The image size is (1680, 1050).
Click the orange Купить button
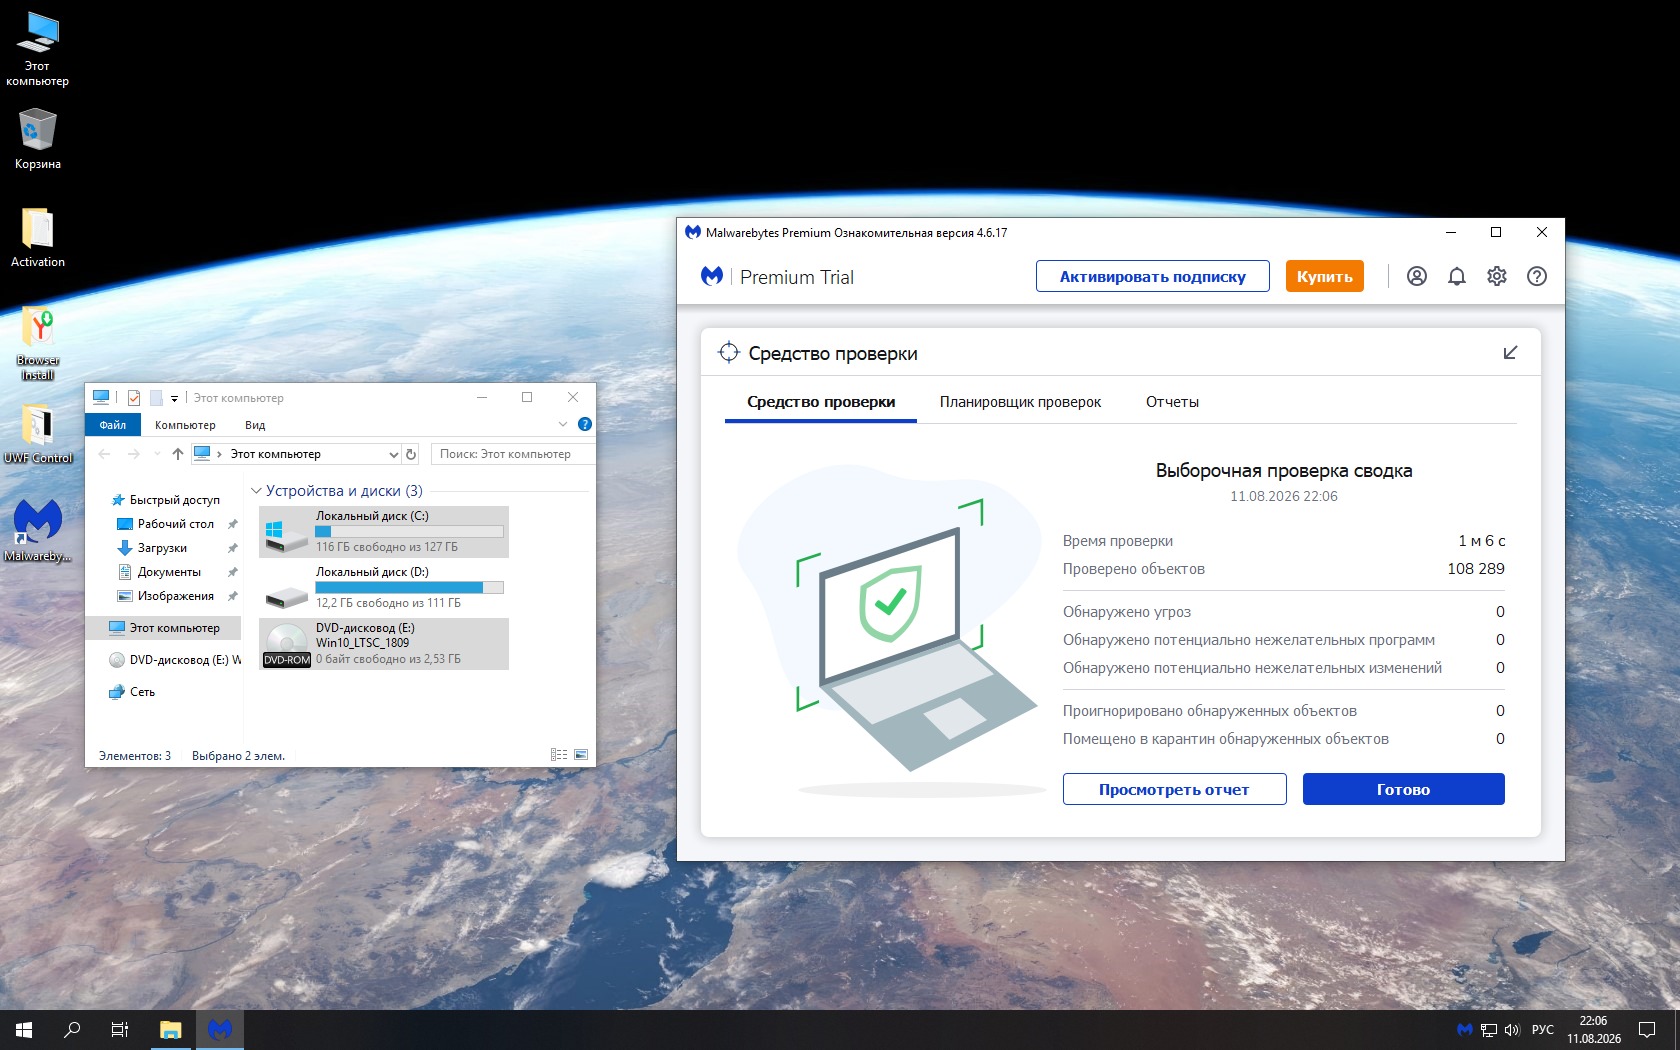pos(1325,277)
